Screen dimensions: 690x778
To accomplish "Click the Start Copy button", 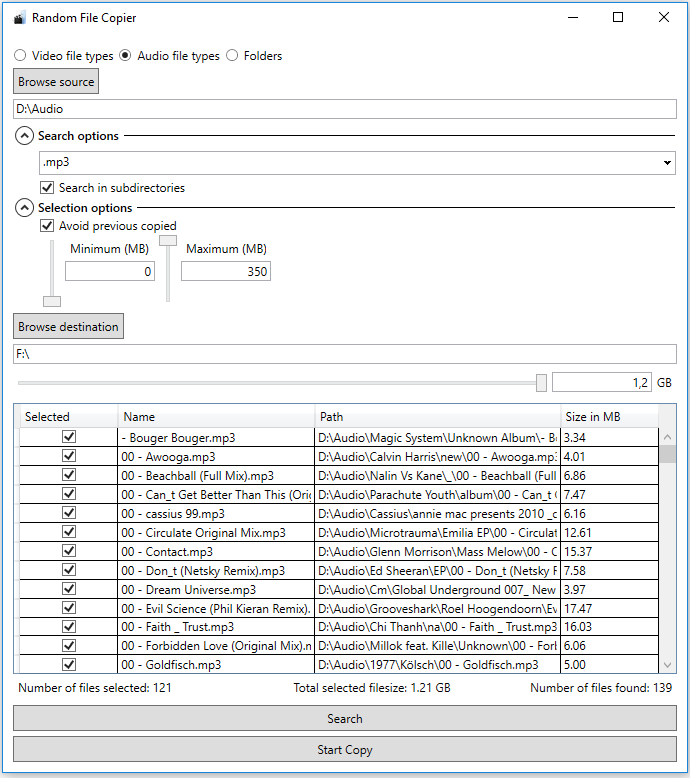I will (345, 749).
